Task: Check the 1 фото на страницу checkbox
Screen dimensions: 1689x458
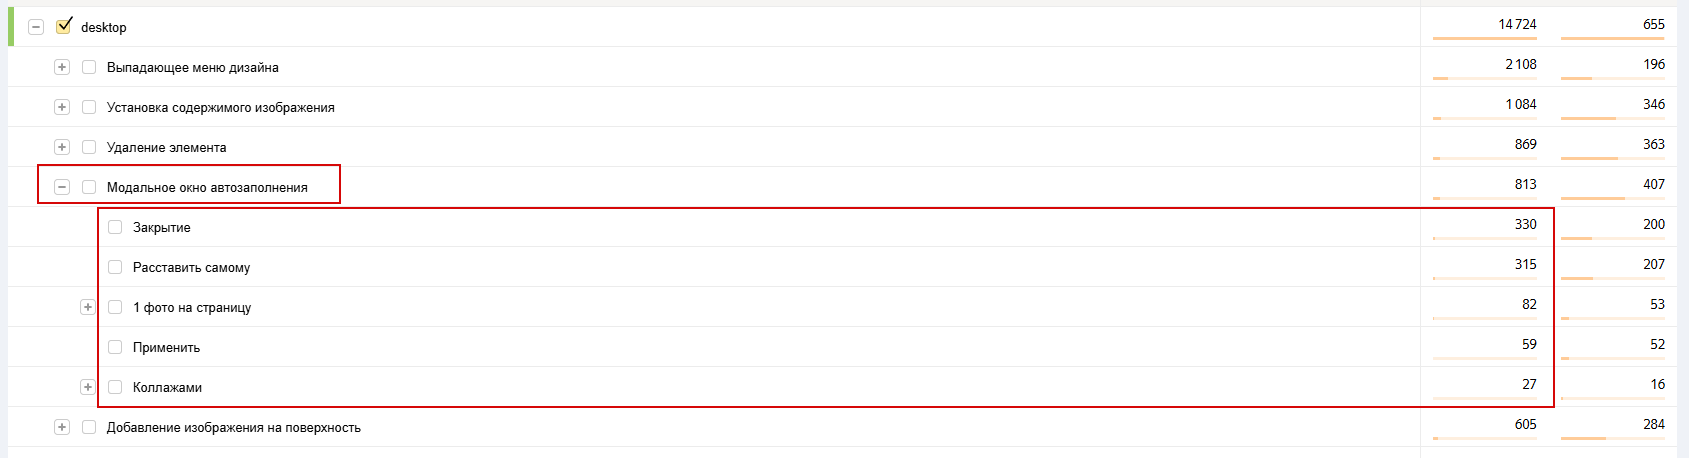Action: pos(115,307)
